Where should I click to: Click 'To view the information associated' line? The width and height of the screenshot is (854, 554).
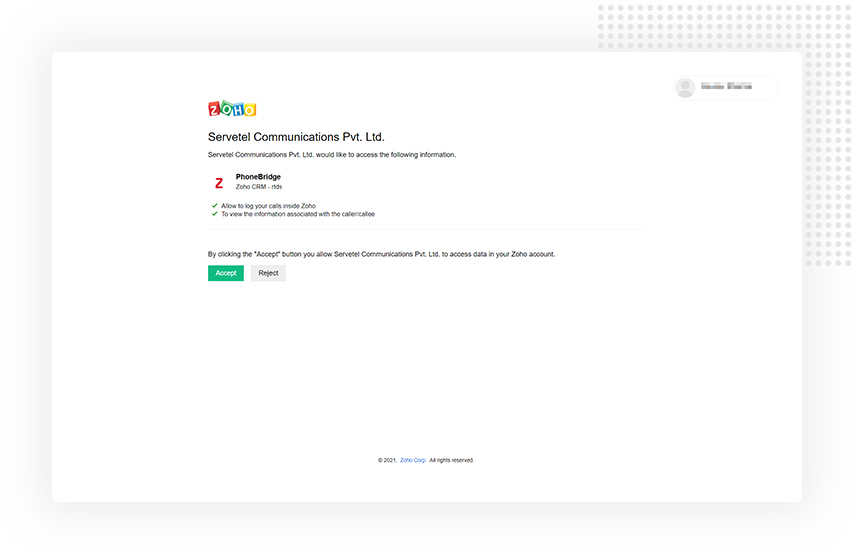(x=298, y=214)
